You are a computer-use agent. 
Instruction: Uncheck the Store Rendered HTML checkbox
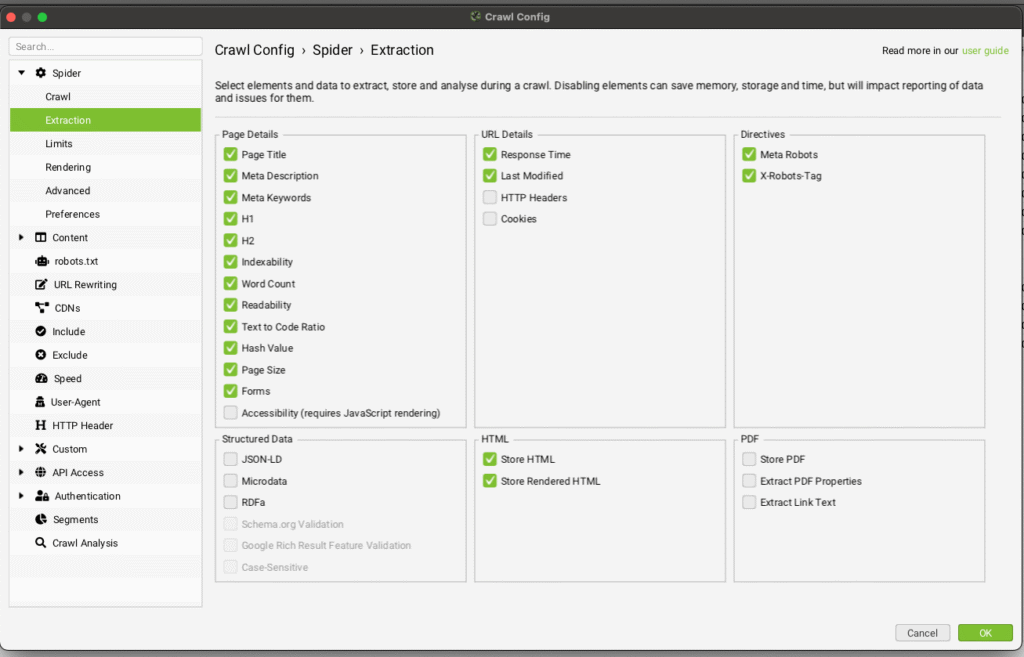pos(490,481)
